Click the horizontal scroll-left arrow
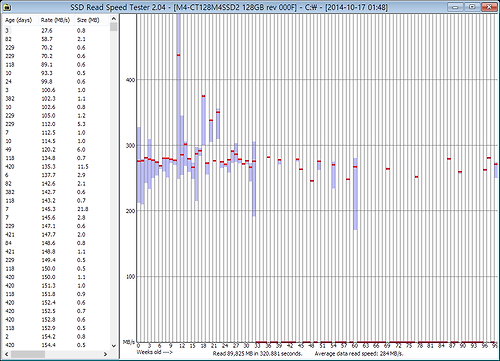This screenshot has width=500, height=361. (6, 354)
